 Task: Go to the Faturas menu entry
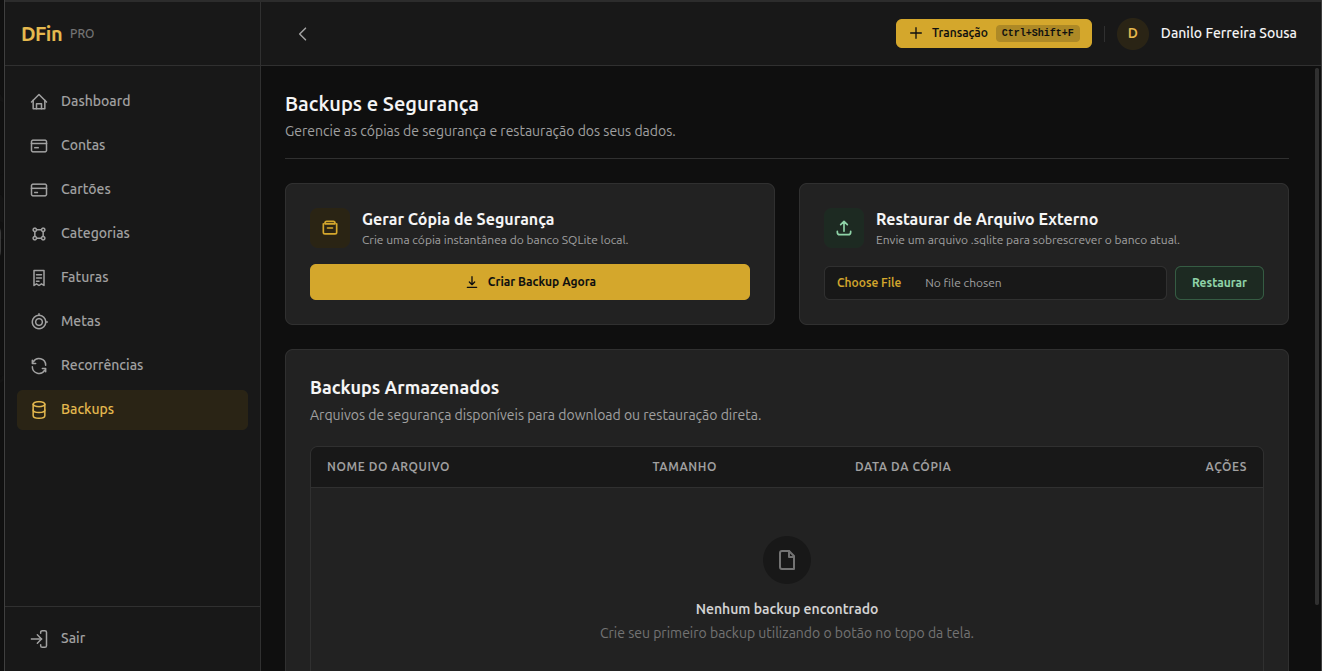[x=132, y=277]
